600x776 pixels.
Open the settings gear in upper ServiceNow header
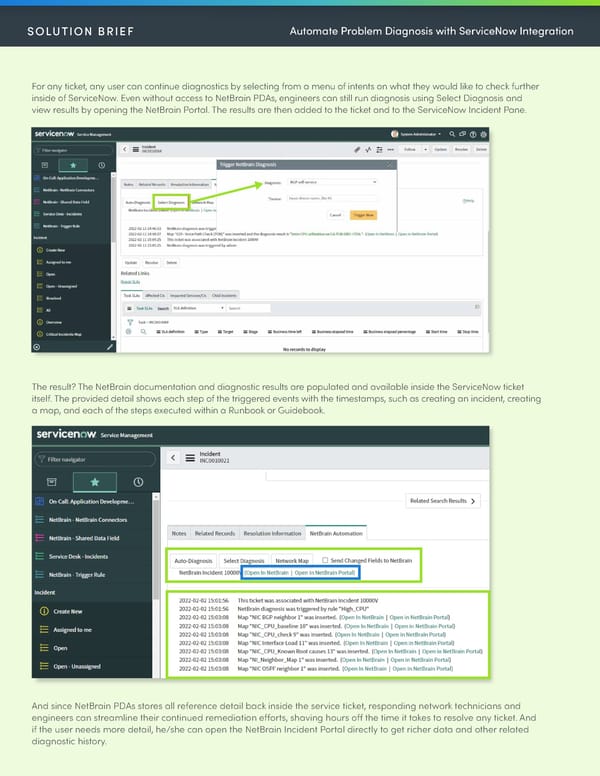coord(484,133)
